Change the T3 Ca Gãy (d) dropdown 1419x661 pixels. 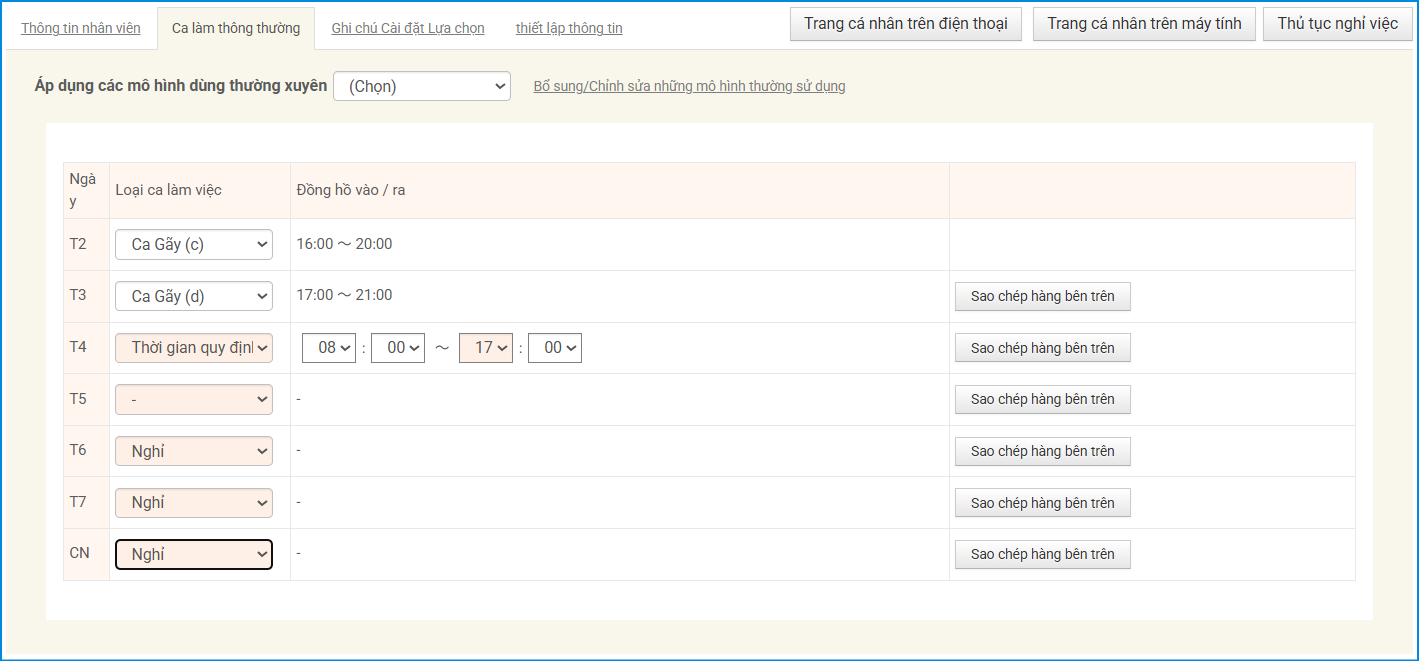[194, 296]
